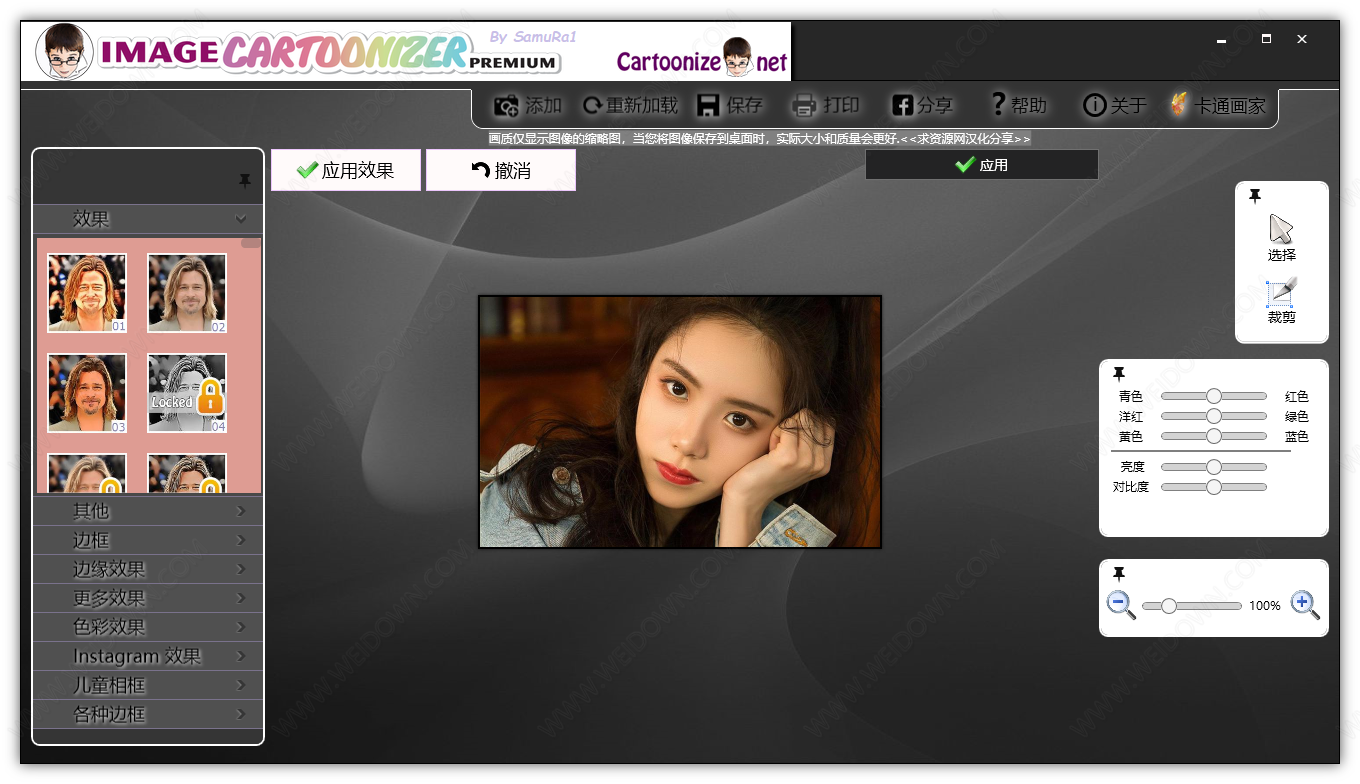Click the 打印 printer icon
The image size is (1360, 784).
[x=804, y=105]
